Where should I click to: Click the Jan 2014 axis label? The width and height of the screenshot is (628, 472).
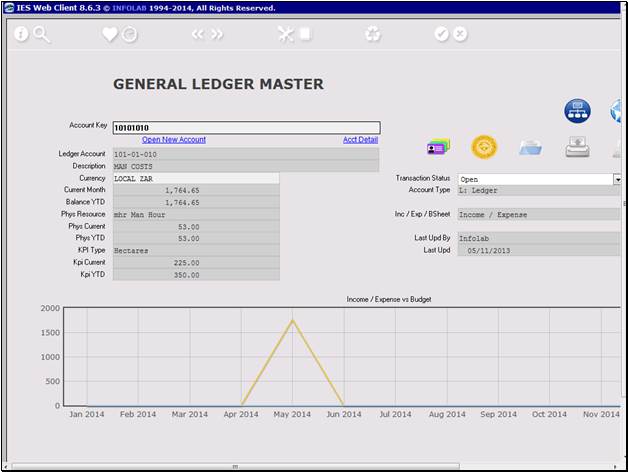tap(87, 414)
